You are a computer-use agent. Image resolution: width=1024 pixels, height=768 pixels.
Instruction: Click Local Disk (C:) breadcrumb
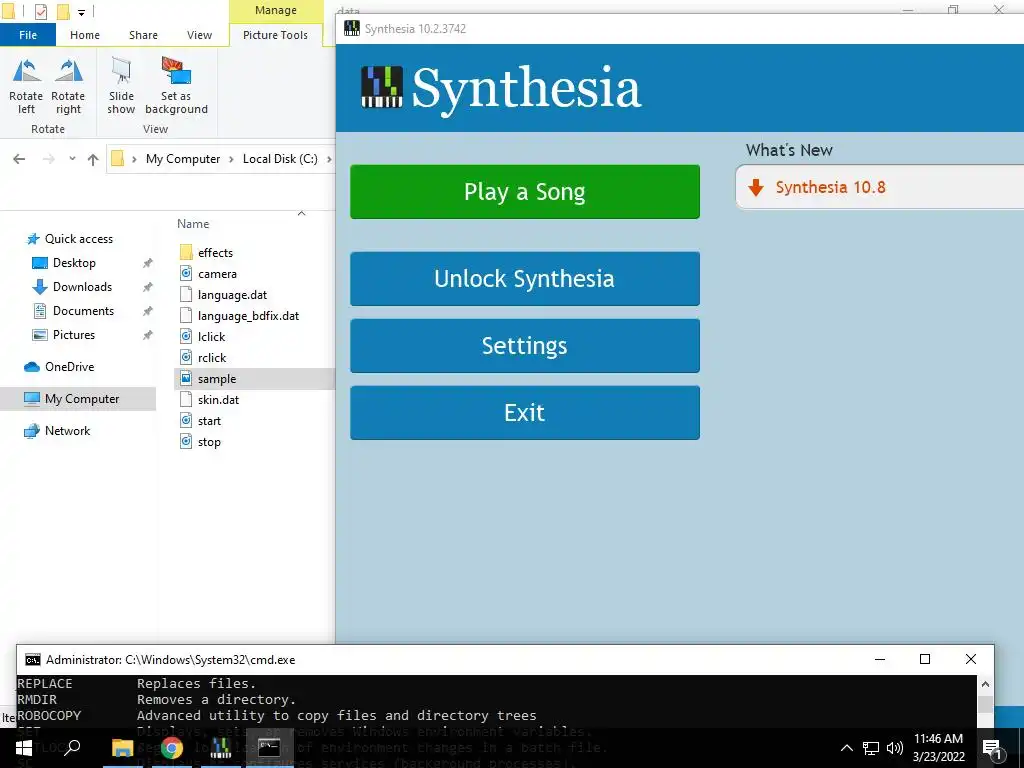(280, 159)
